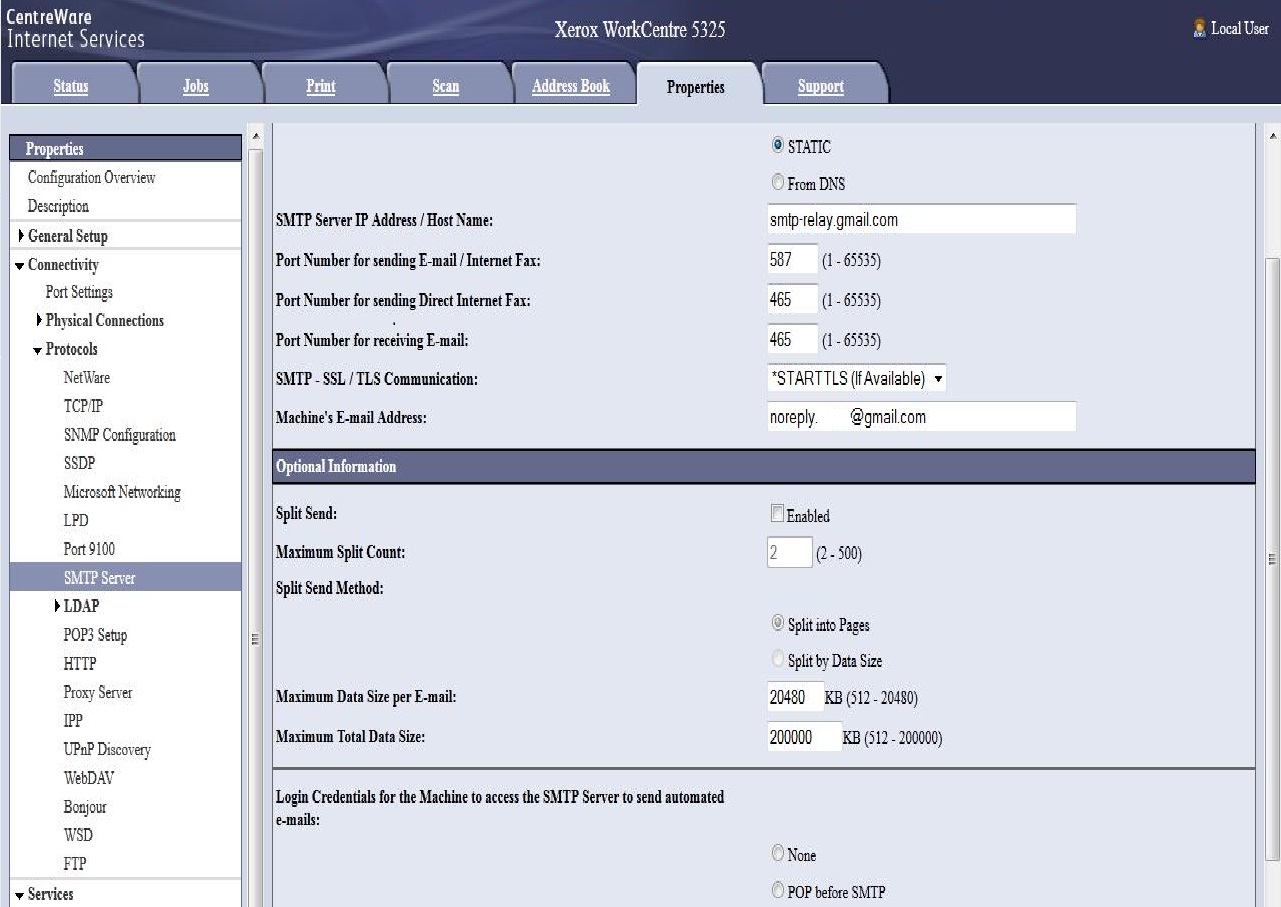Select the Properties tab

click(696, 86)
